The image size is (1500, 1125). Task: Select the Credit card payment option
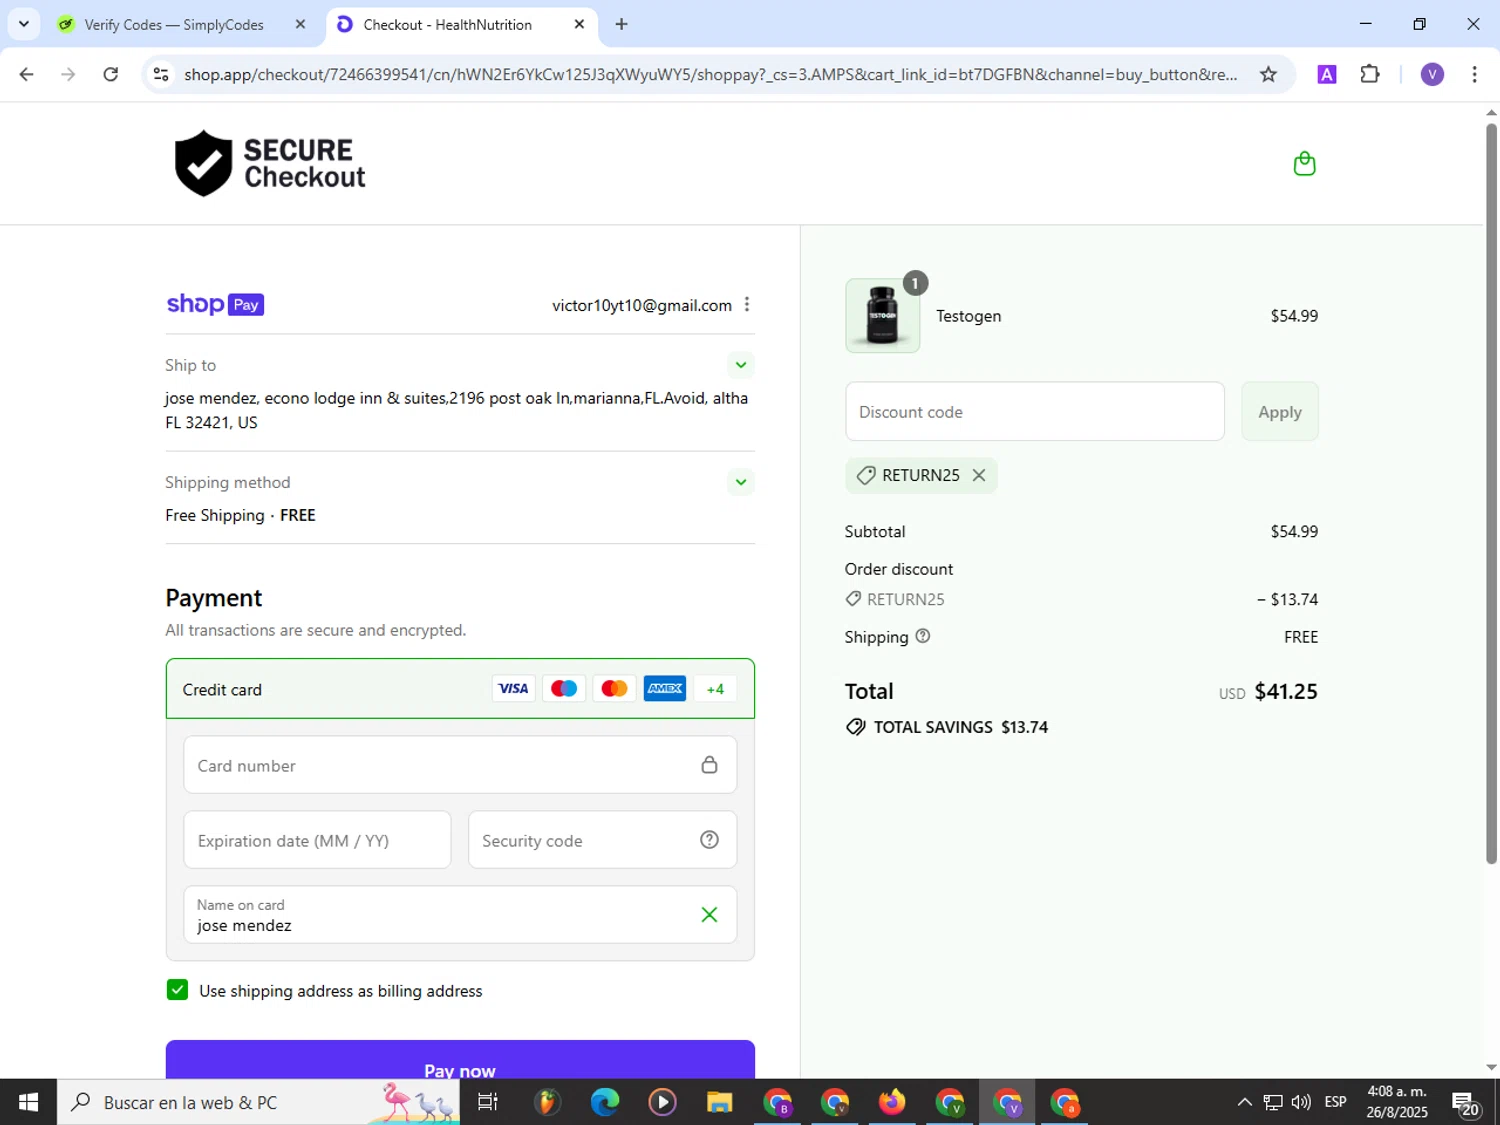coord(460,689)
